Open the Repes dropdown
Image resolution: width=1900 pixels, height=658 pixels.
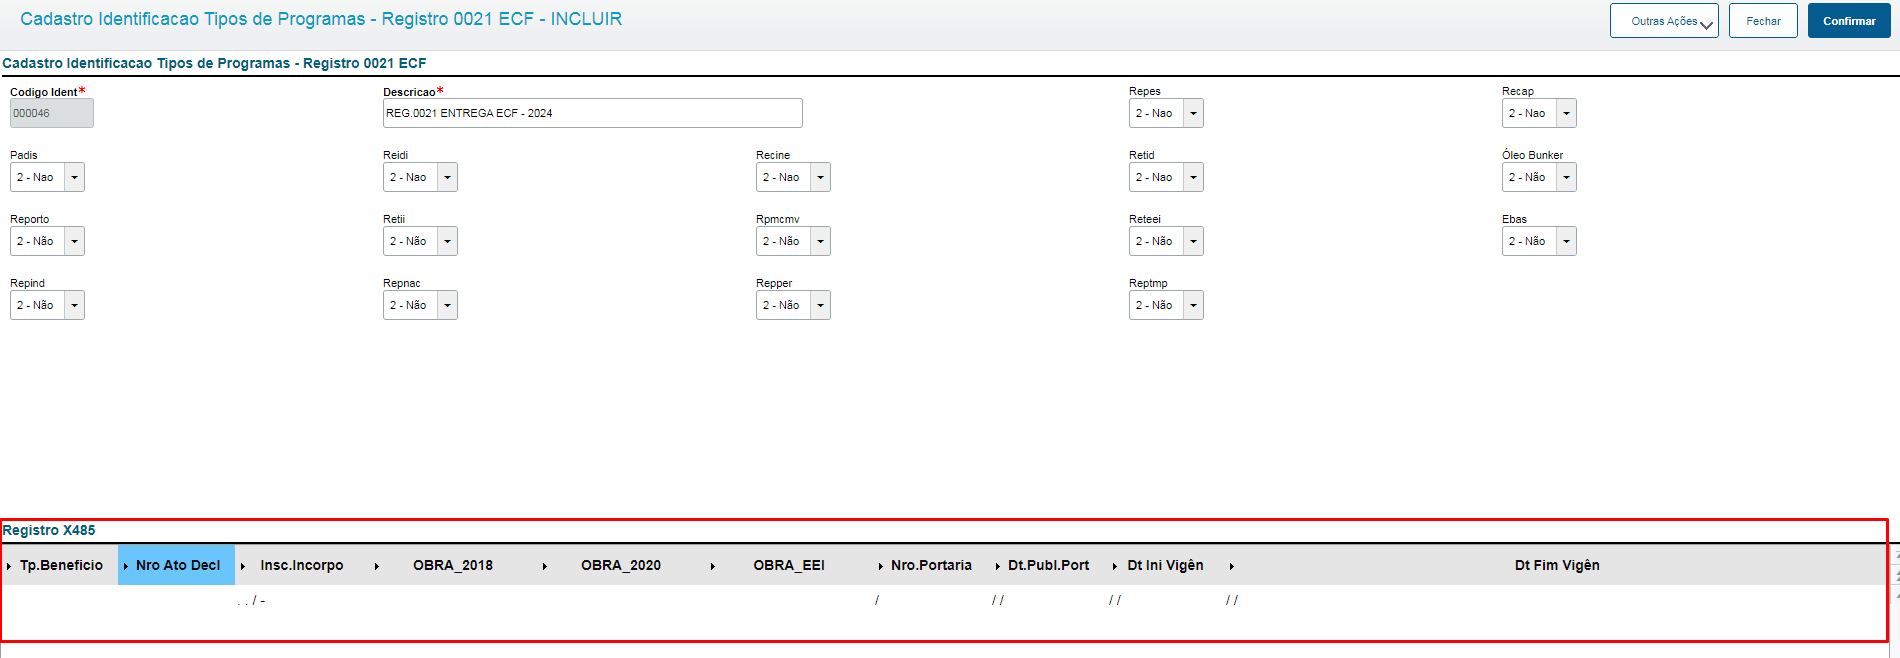pyautogui.click(x=1166, y=113)
